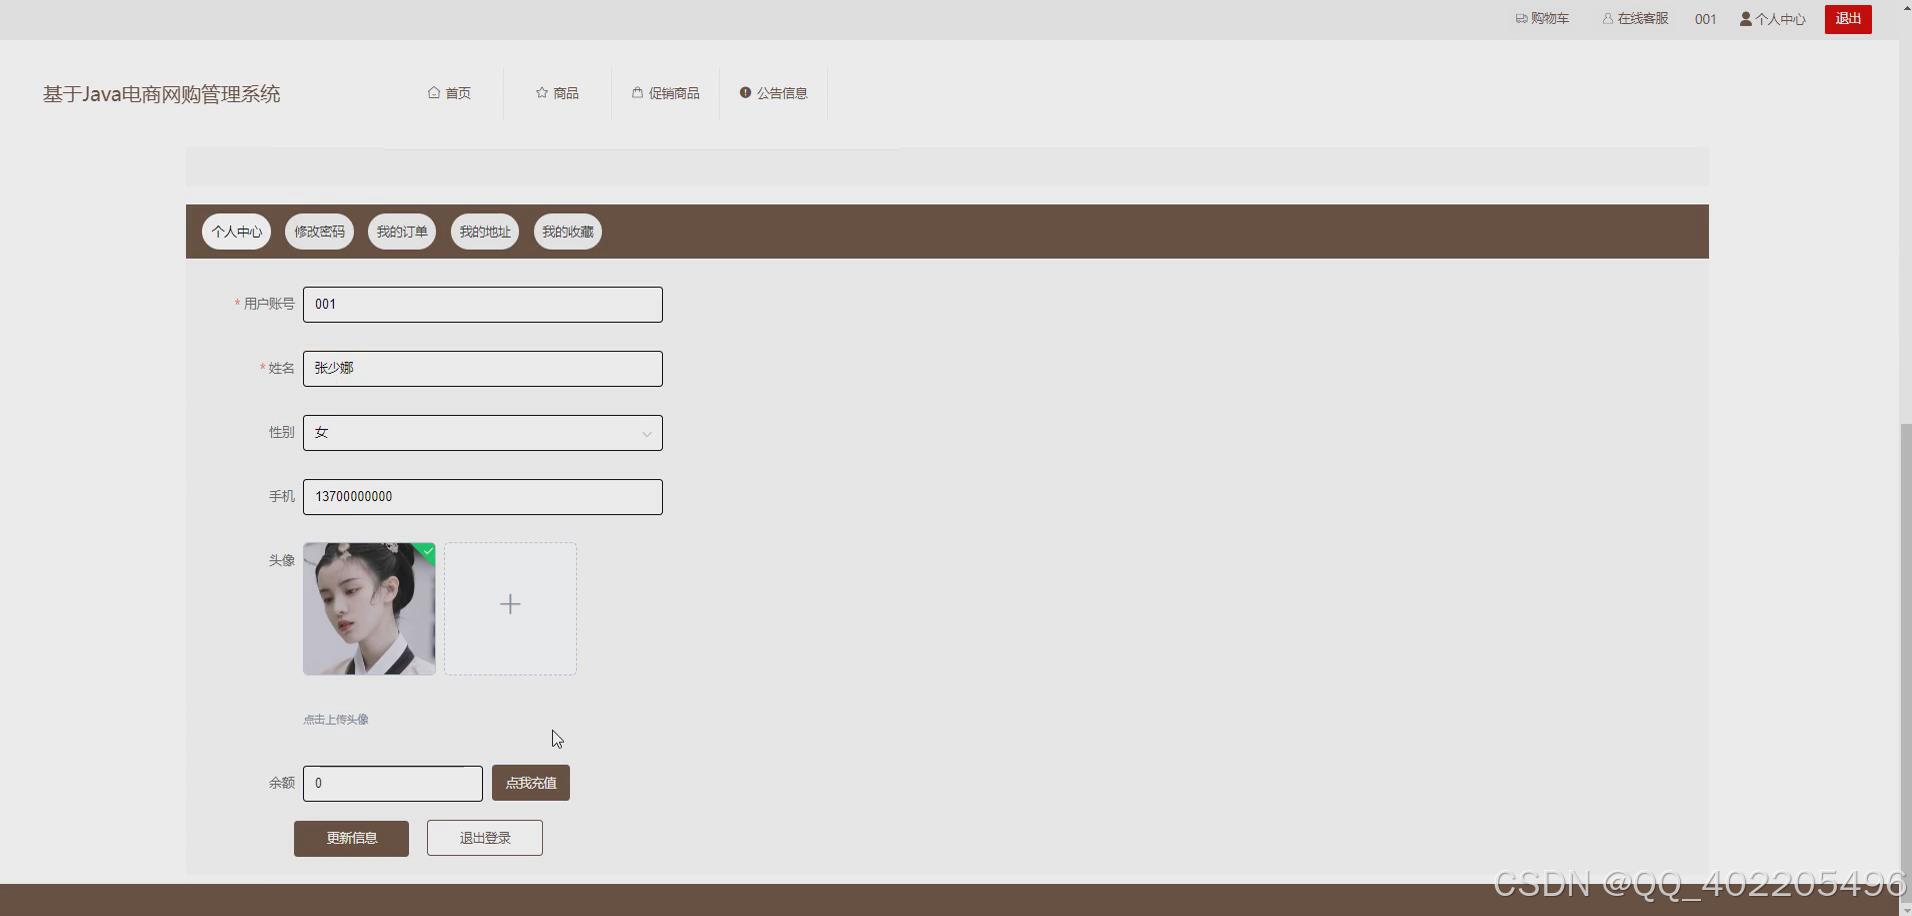Image resolution: width=1912 pixels, height=916 pixels.
Task: Click the 更新信息 update button
Action: pos(350,838)
